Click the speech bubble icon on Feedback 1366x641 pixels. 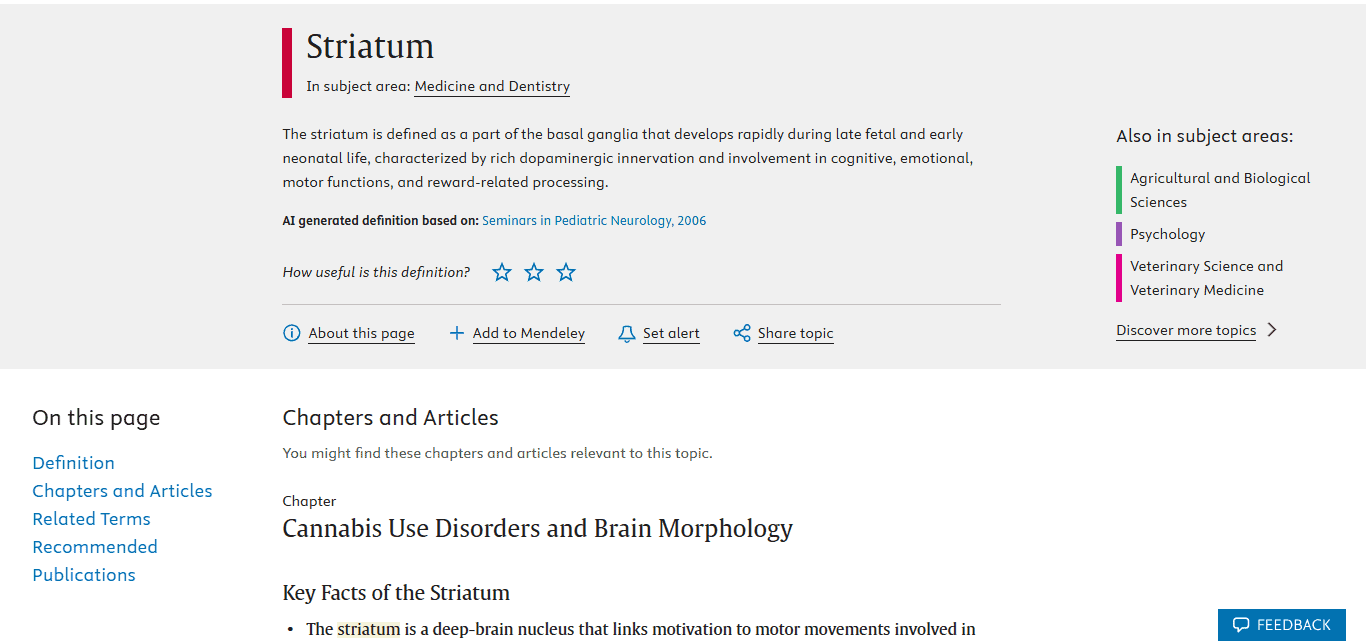click(x=1241, y=625)
